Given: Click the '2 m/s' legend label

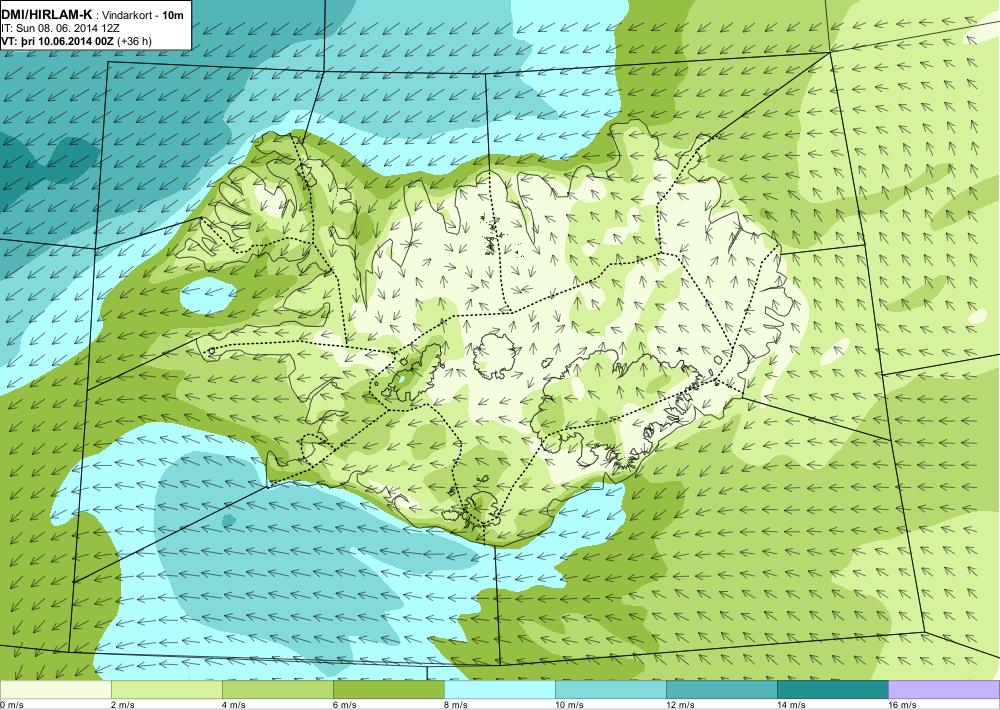Looking at the screenshot, I should pyautogui.click(x=122, y=705).
